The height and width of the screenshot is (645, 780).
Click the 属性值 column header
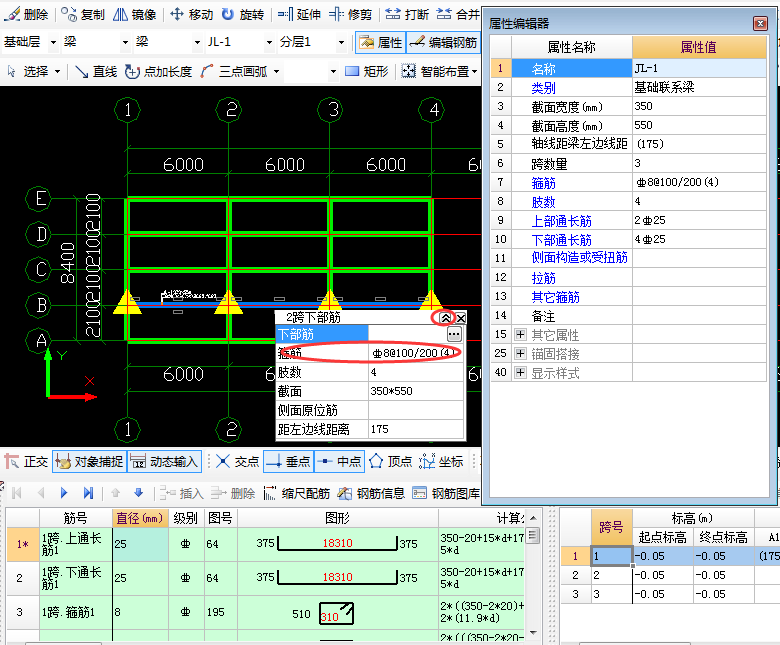pos(703,47)
